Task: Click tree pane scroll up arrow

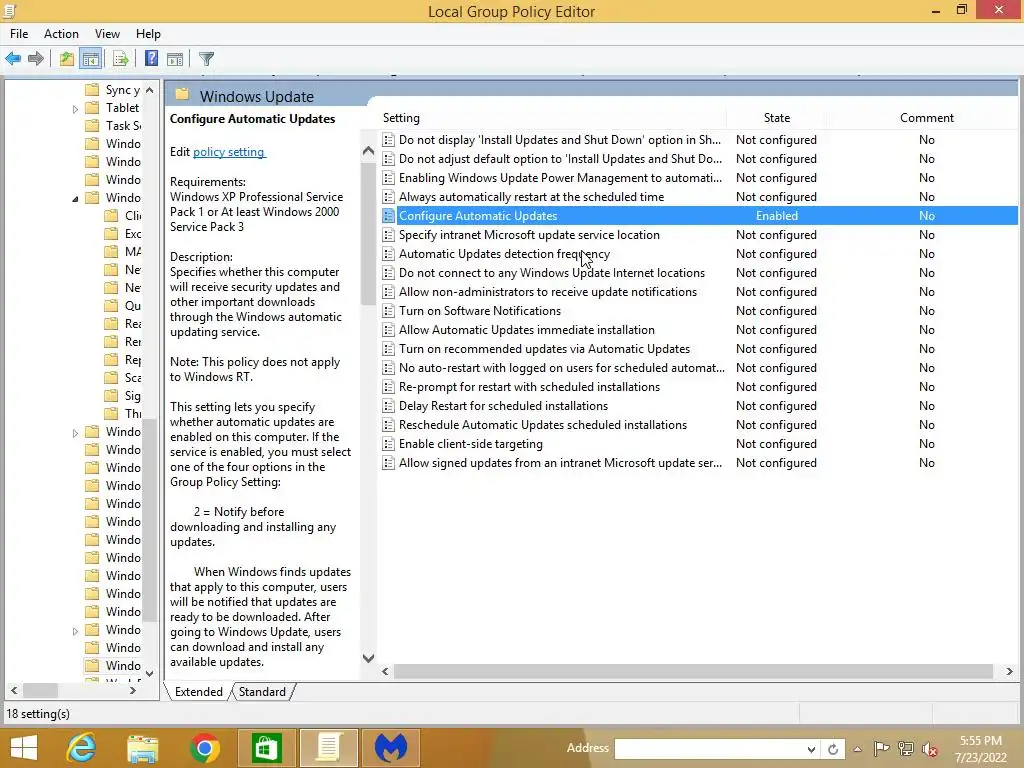Action: click(x=150, y=90)
